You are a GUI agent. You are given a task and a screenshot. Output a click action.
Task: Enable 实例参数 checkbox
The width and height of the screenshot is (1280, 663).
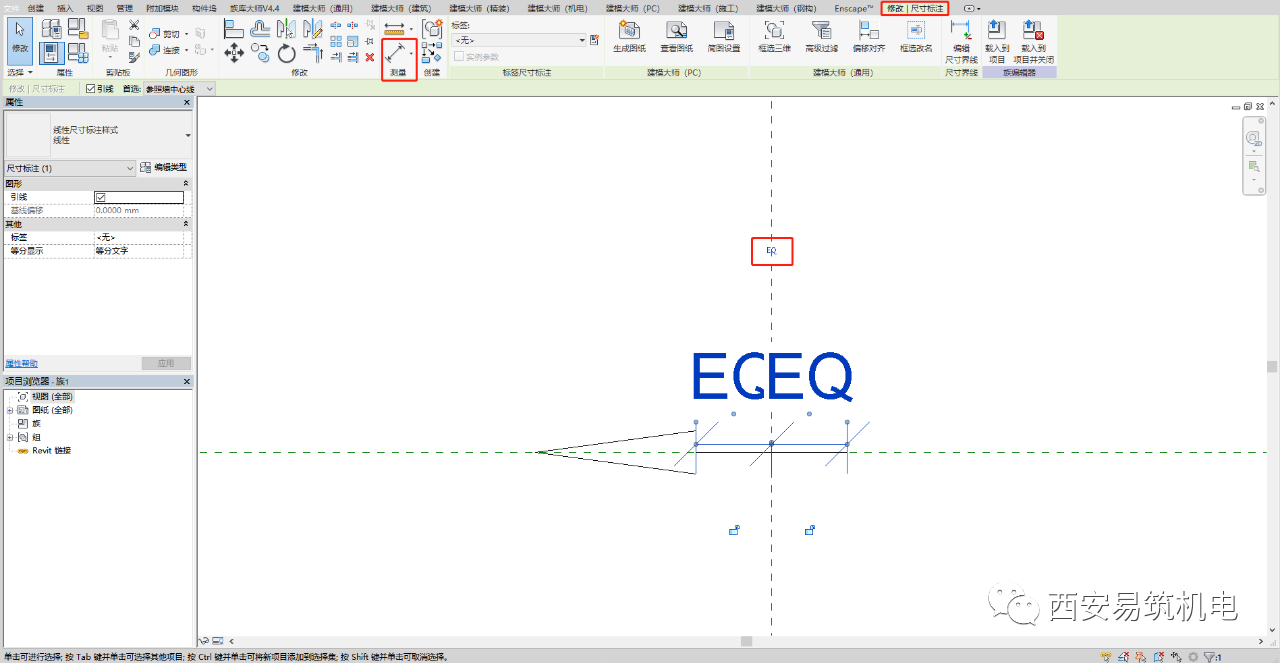click(460, 56)
